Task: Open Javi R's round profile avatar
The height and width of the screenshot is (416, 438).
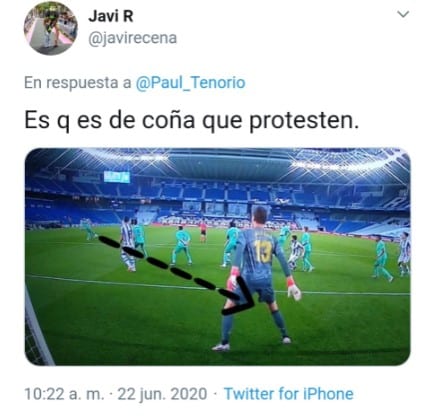Action: point(50,28)
